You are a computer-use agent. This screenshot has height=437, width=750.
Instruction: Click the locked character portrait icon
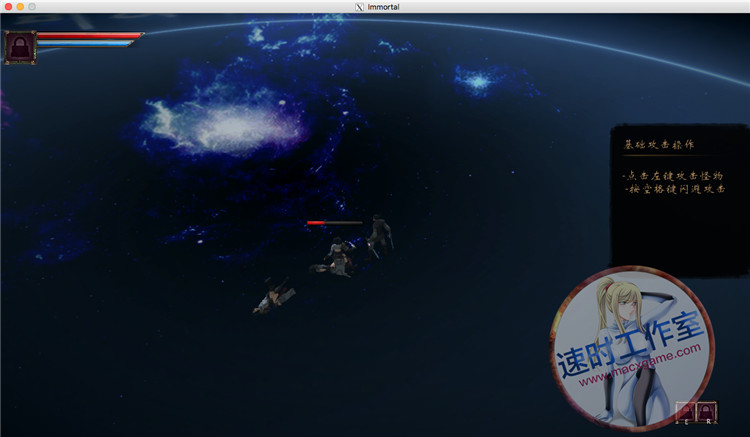click(20, 47)
